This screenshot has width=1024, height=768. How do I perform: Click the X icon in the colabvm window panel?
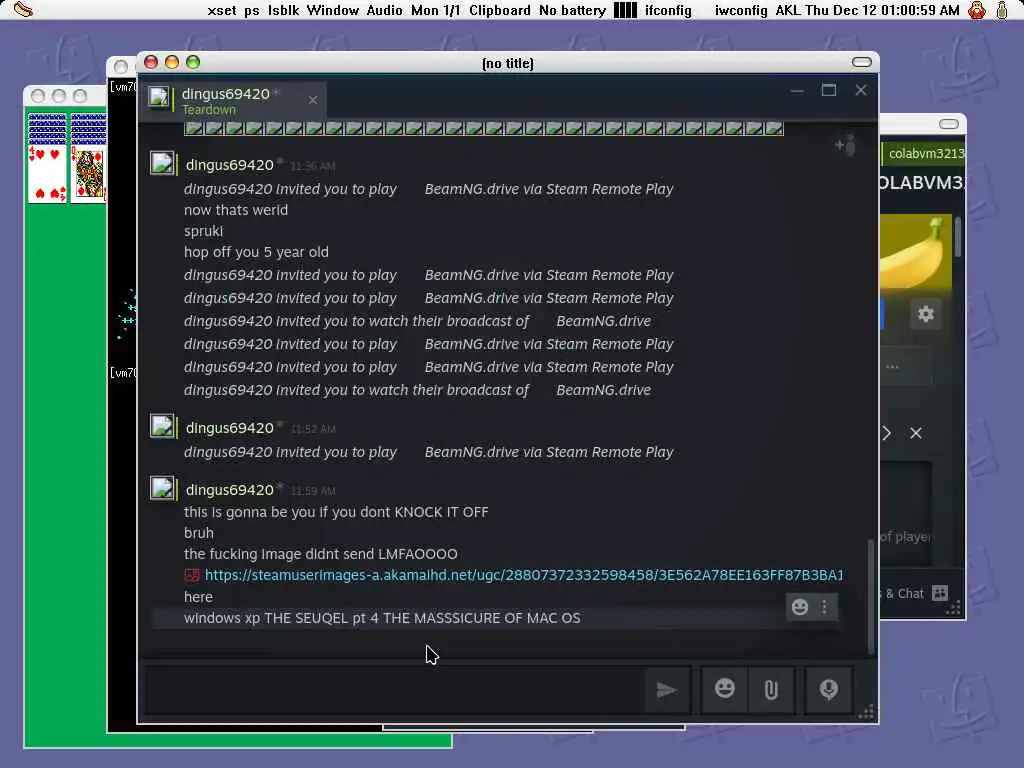pos(916,433)
